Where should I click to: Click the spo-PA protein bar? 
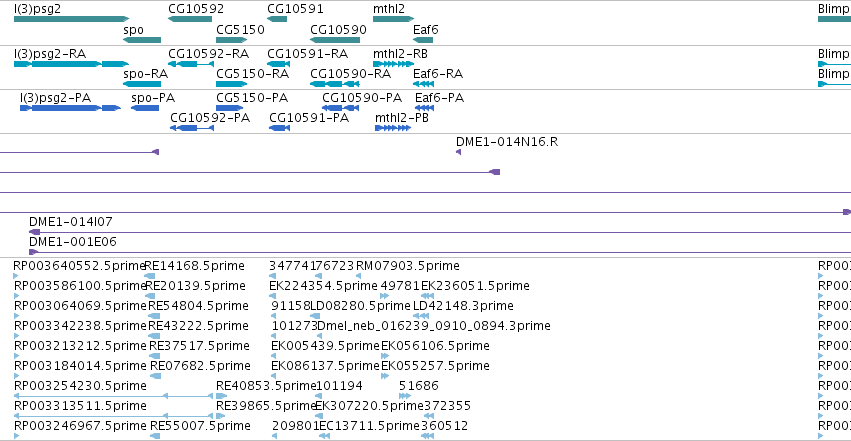click(x=145, y=108)
